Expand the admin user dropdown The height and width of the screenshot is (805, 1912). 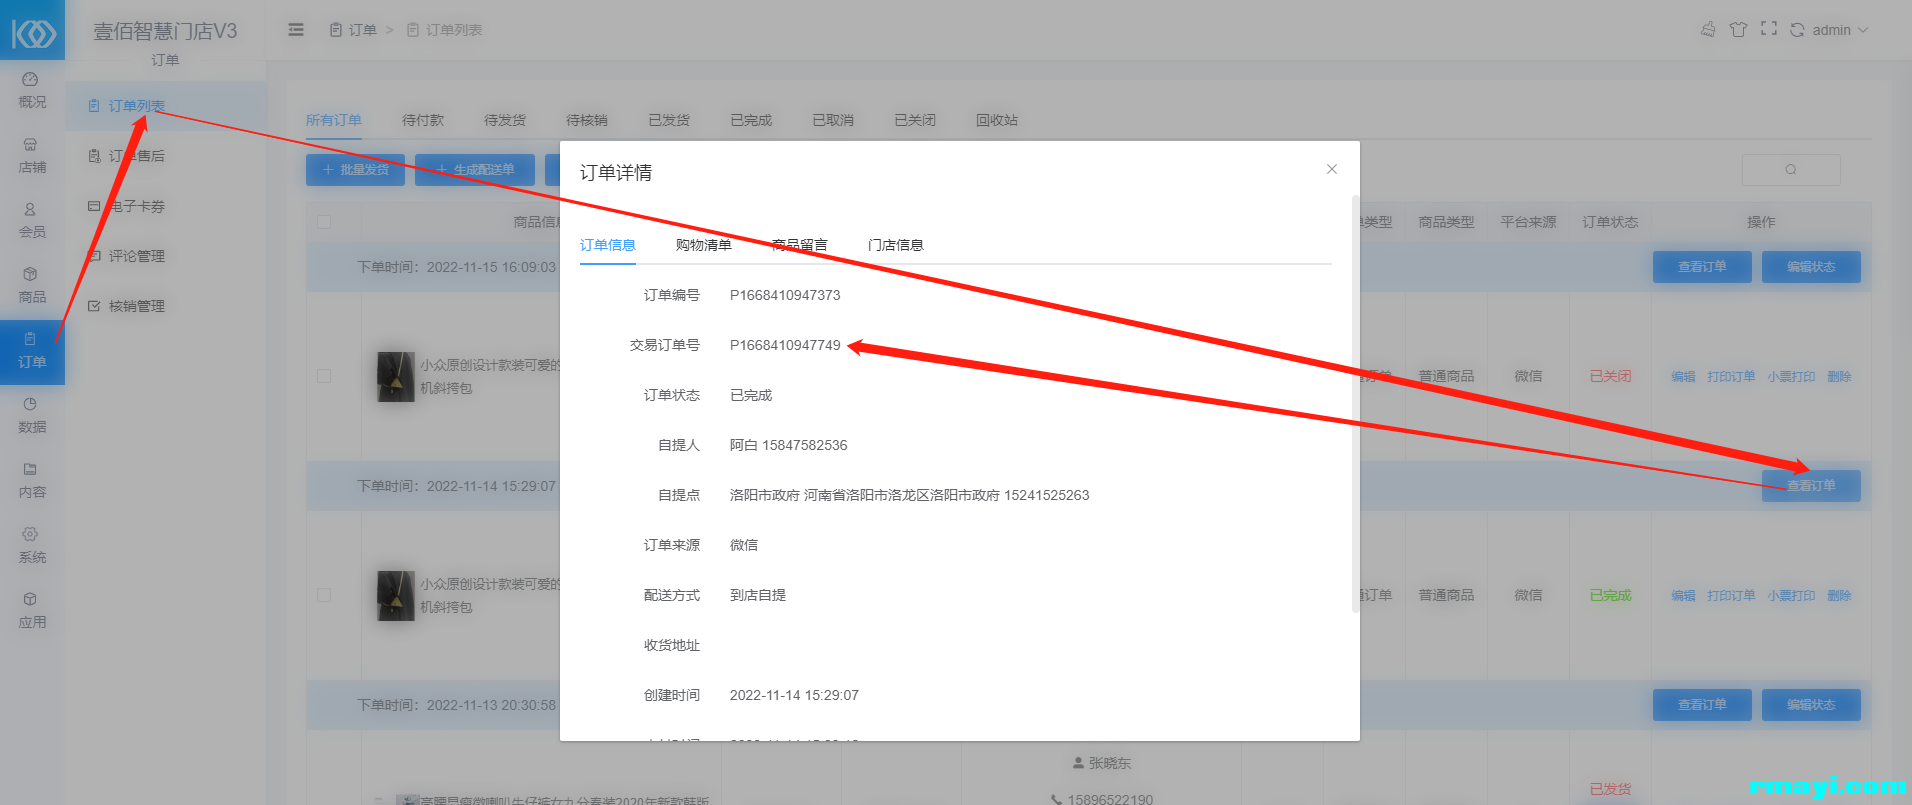pyautogui.click(x=1840, y=30)
